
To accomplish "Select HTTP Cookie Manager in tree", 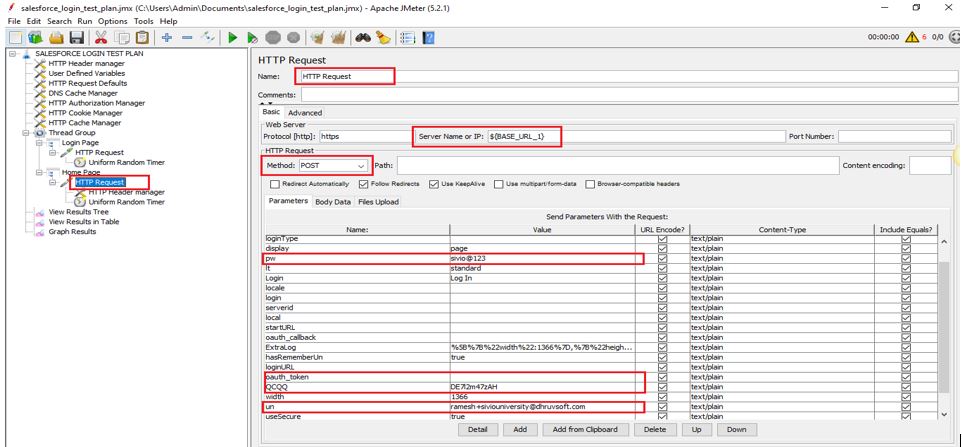I will [x=85, y=113].
